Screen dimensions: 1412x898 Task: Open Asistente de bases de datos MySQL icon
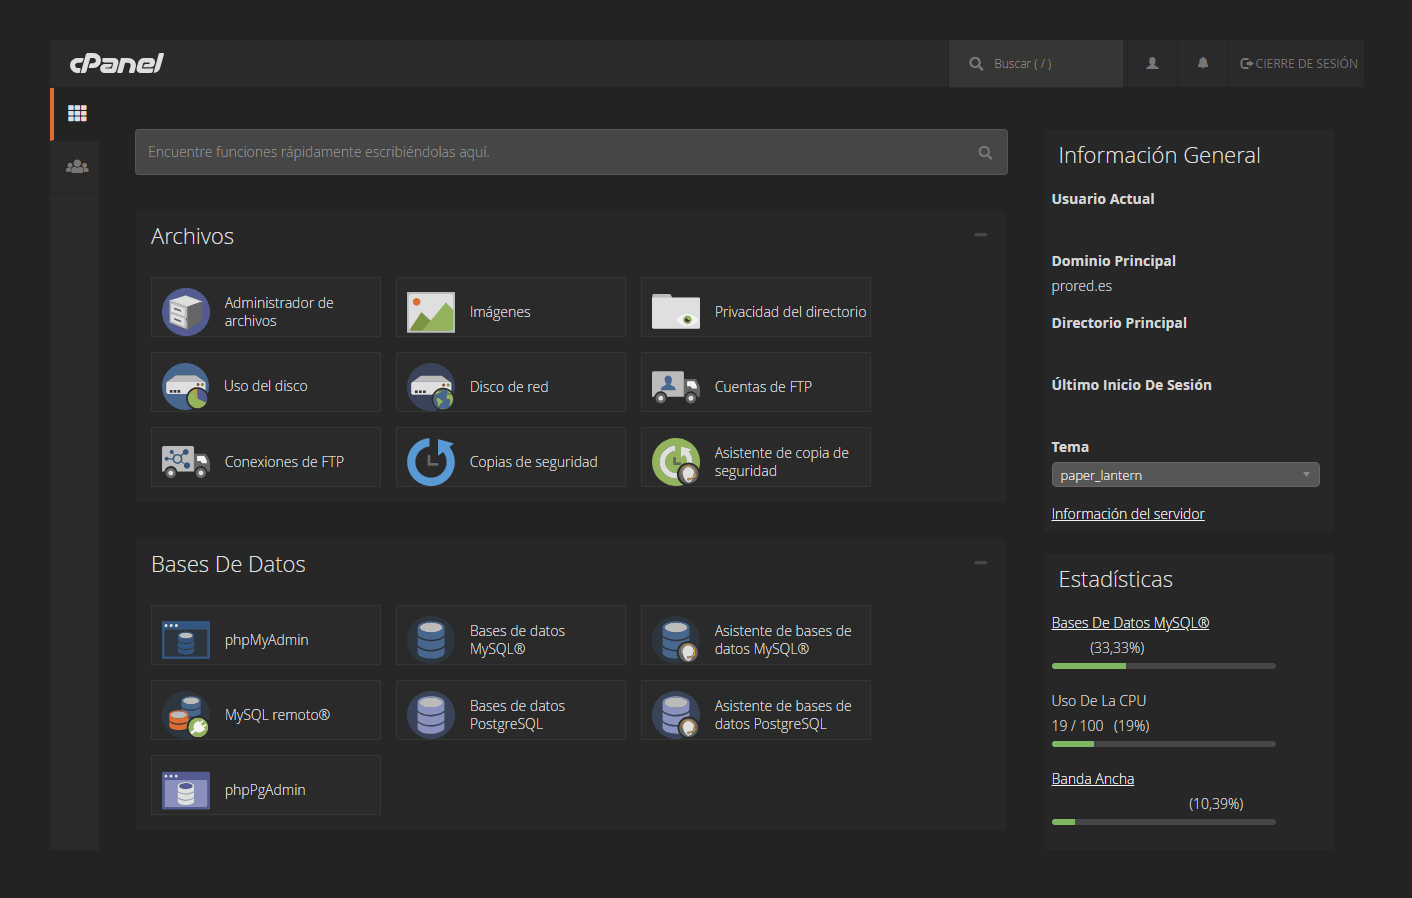(676, 640)
